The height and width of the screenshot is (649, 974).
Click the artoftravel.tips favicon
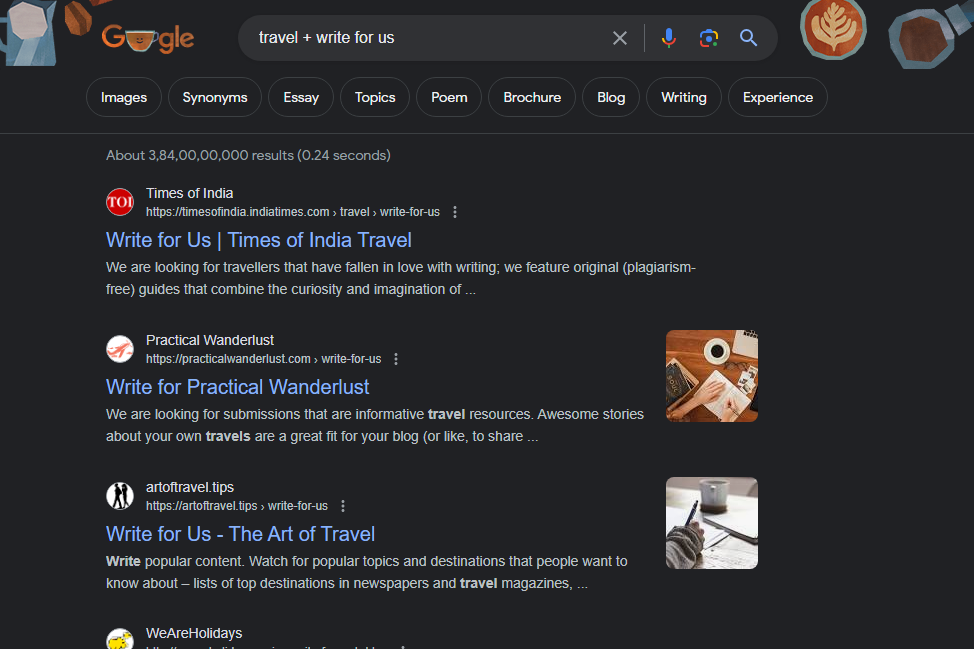point(120,496)
